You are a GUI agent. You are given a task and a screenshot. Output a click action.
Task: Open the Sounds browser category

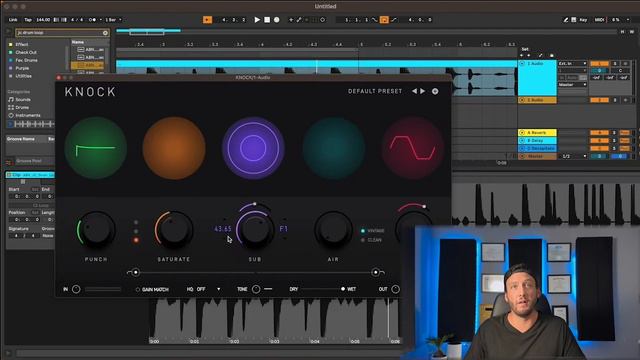pyautogui.click(x=23, y=100)
